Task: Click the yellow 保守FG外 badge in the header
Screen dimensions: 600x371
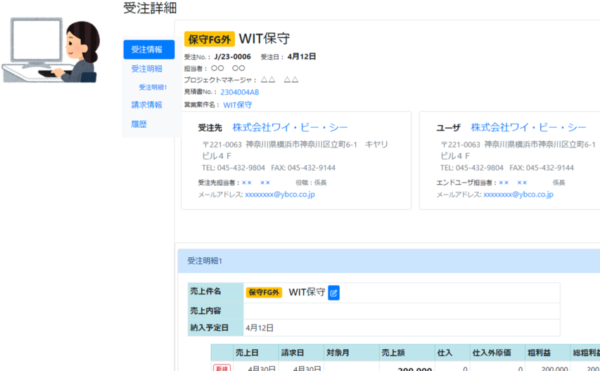Action: coord(209,39)
